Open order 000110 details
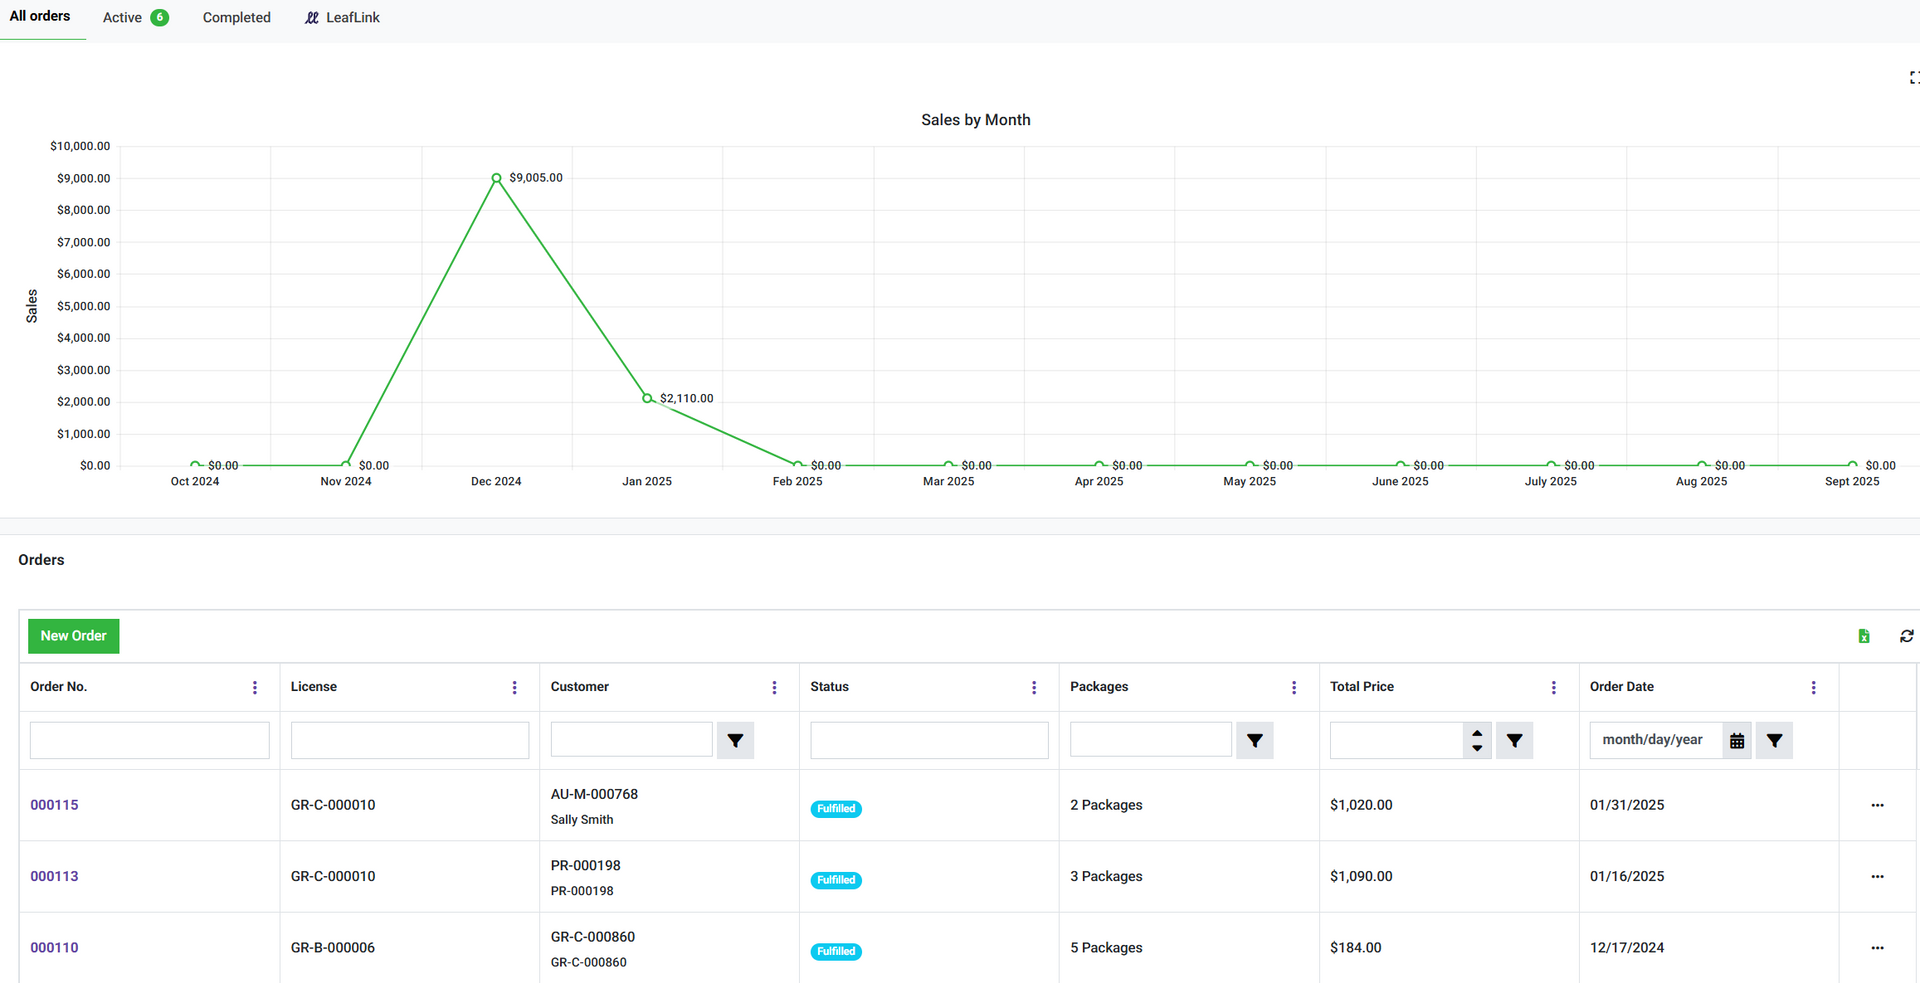The width and height of the screenshot is (1920, 983). click(54, 948)
